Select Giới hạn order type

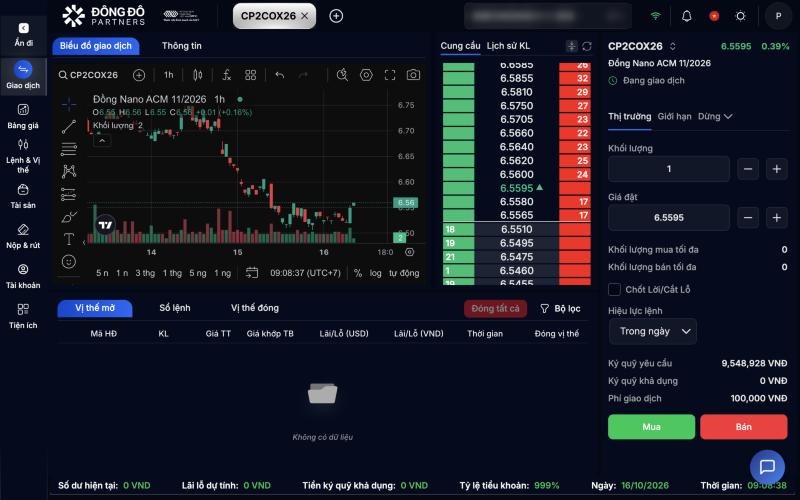[x=674, y=116]
